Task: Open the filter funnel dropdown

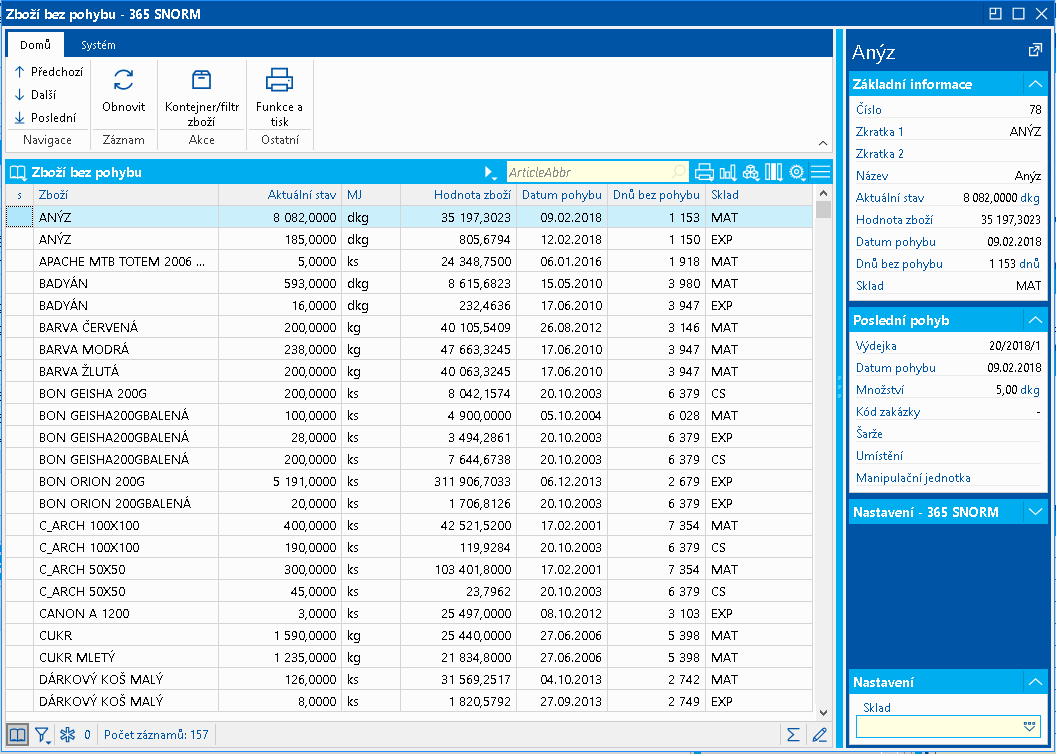Action: (43, 735)
